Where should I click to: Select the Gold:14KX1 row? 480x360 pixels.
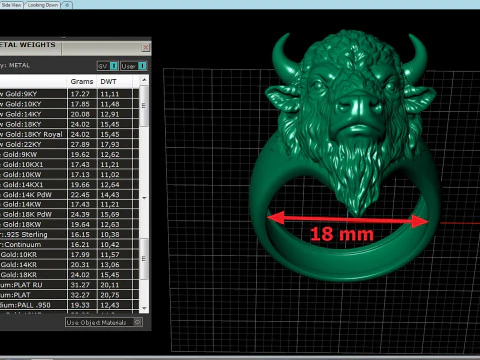(69, 184)
